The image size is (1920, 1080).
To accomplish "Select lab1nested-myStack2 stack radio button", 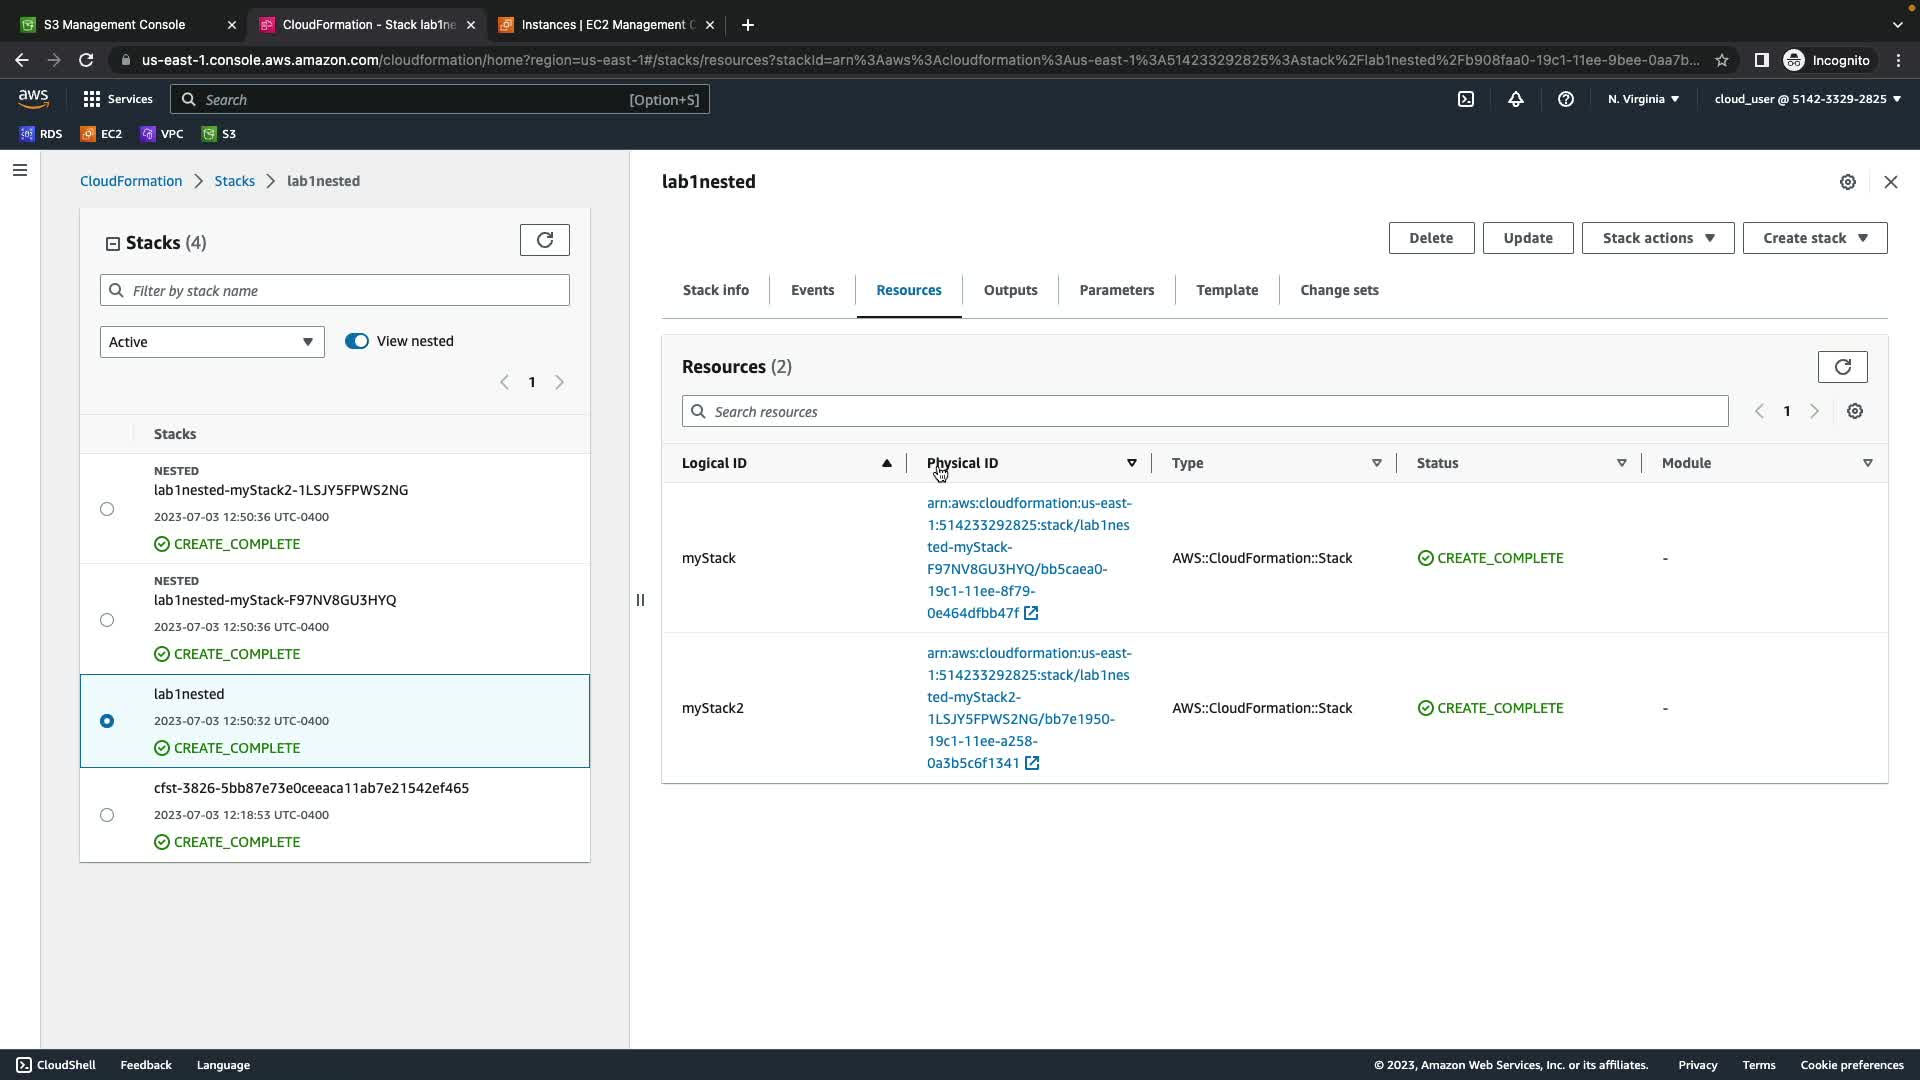I will (x=107, y=509).
